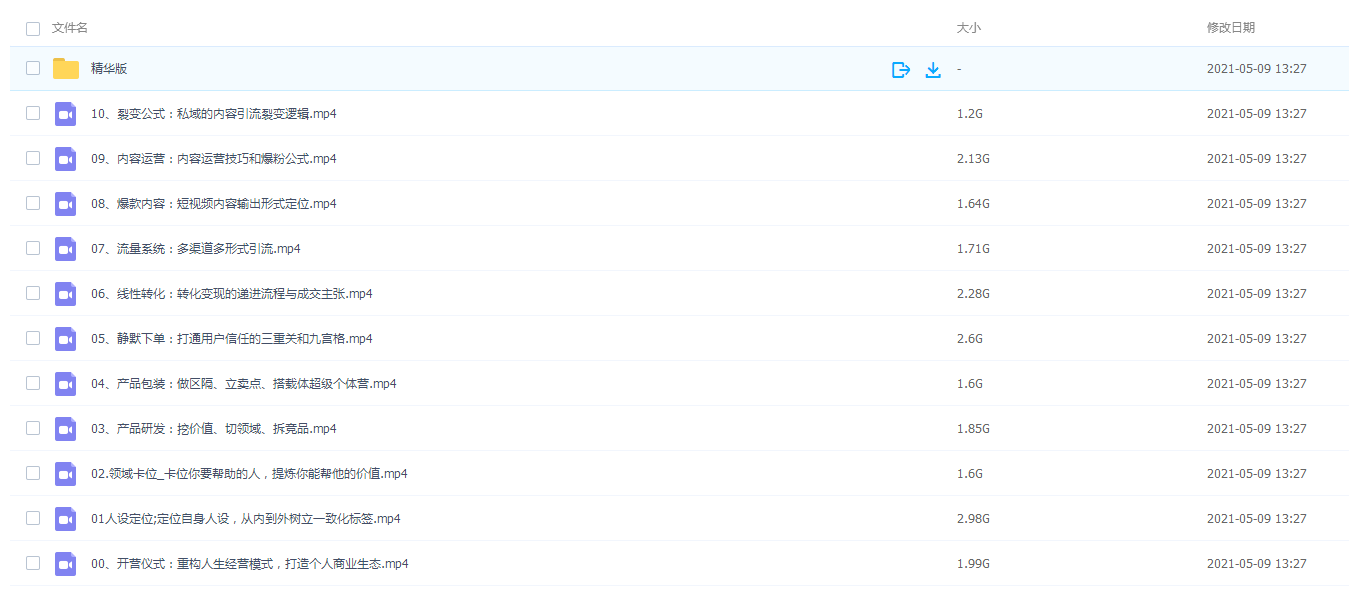Check the box for 03、产品研发 file
1349x594 pixels.
[33, 428]
